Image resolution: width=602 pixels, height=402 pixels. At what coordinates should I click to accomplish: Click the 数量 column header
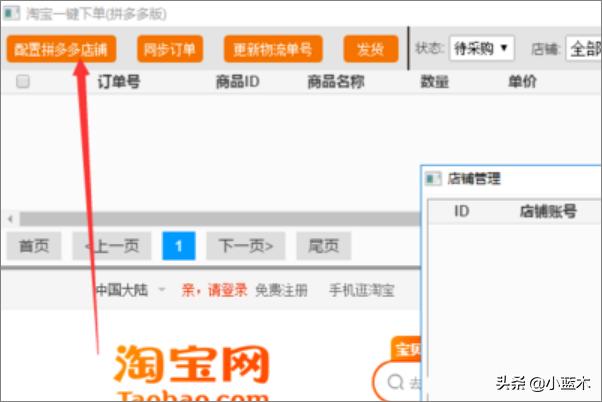pyautogui.click(x=434, y=81)
